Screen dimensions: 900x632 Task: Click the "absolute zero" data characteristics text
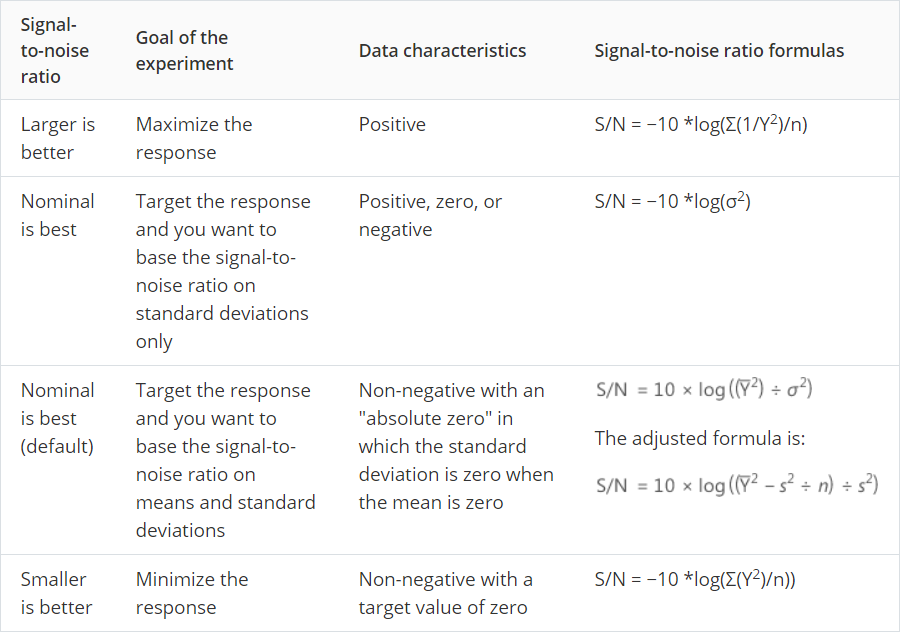tap(452, 446)
